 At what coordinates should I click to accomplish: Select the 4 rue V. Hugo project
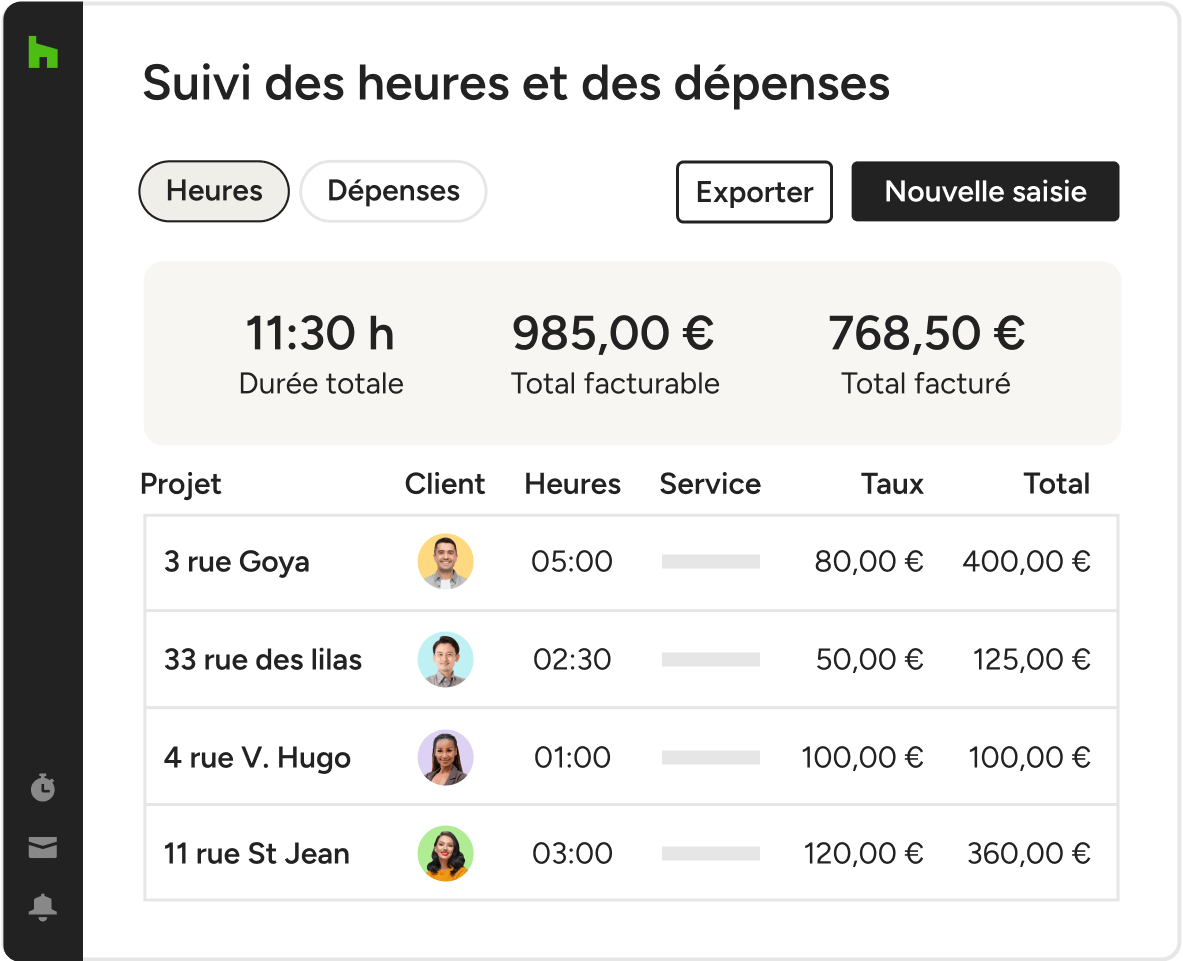point(257,758)
